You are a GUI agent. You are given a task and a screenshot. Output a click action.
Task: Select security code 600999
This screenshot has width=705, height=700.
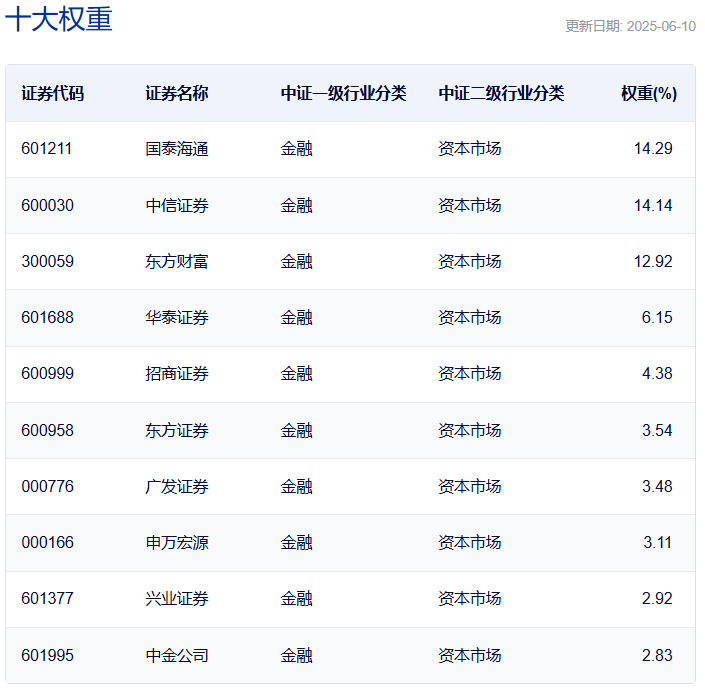pos(47,373)
